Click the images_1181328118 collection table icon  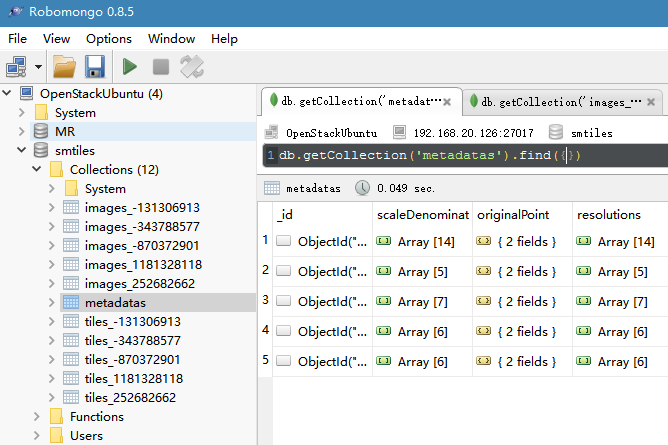tap(71, 264)
